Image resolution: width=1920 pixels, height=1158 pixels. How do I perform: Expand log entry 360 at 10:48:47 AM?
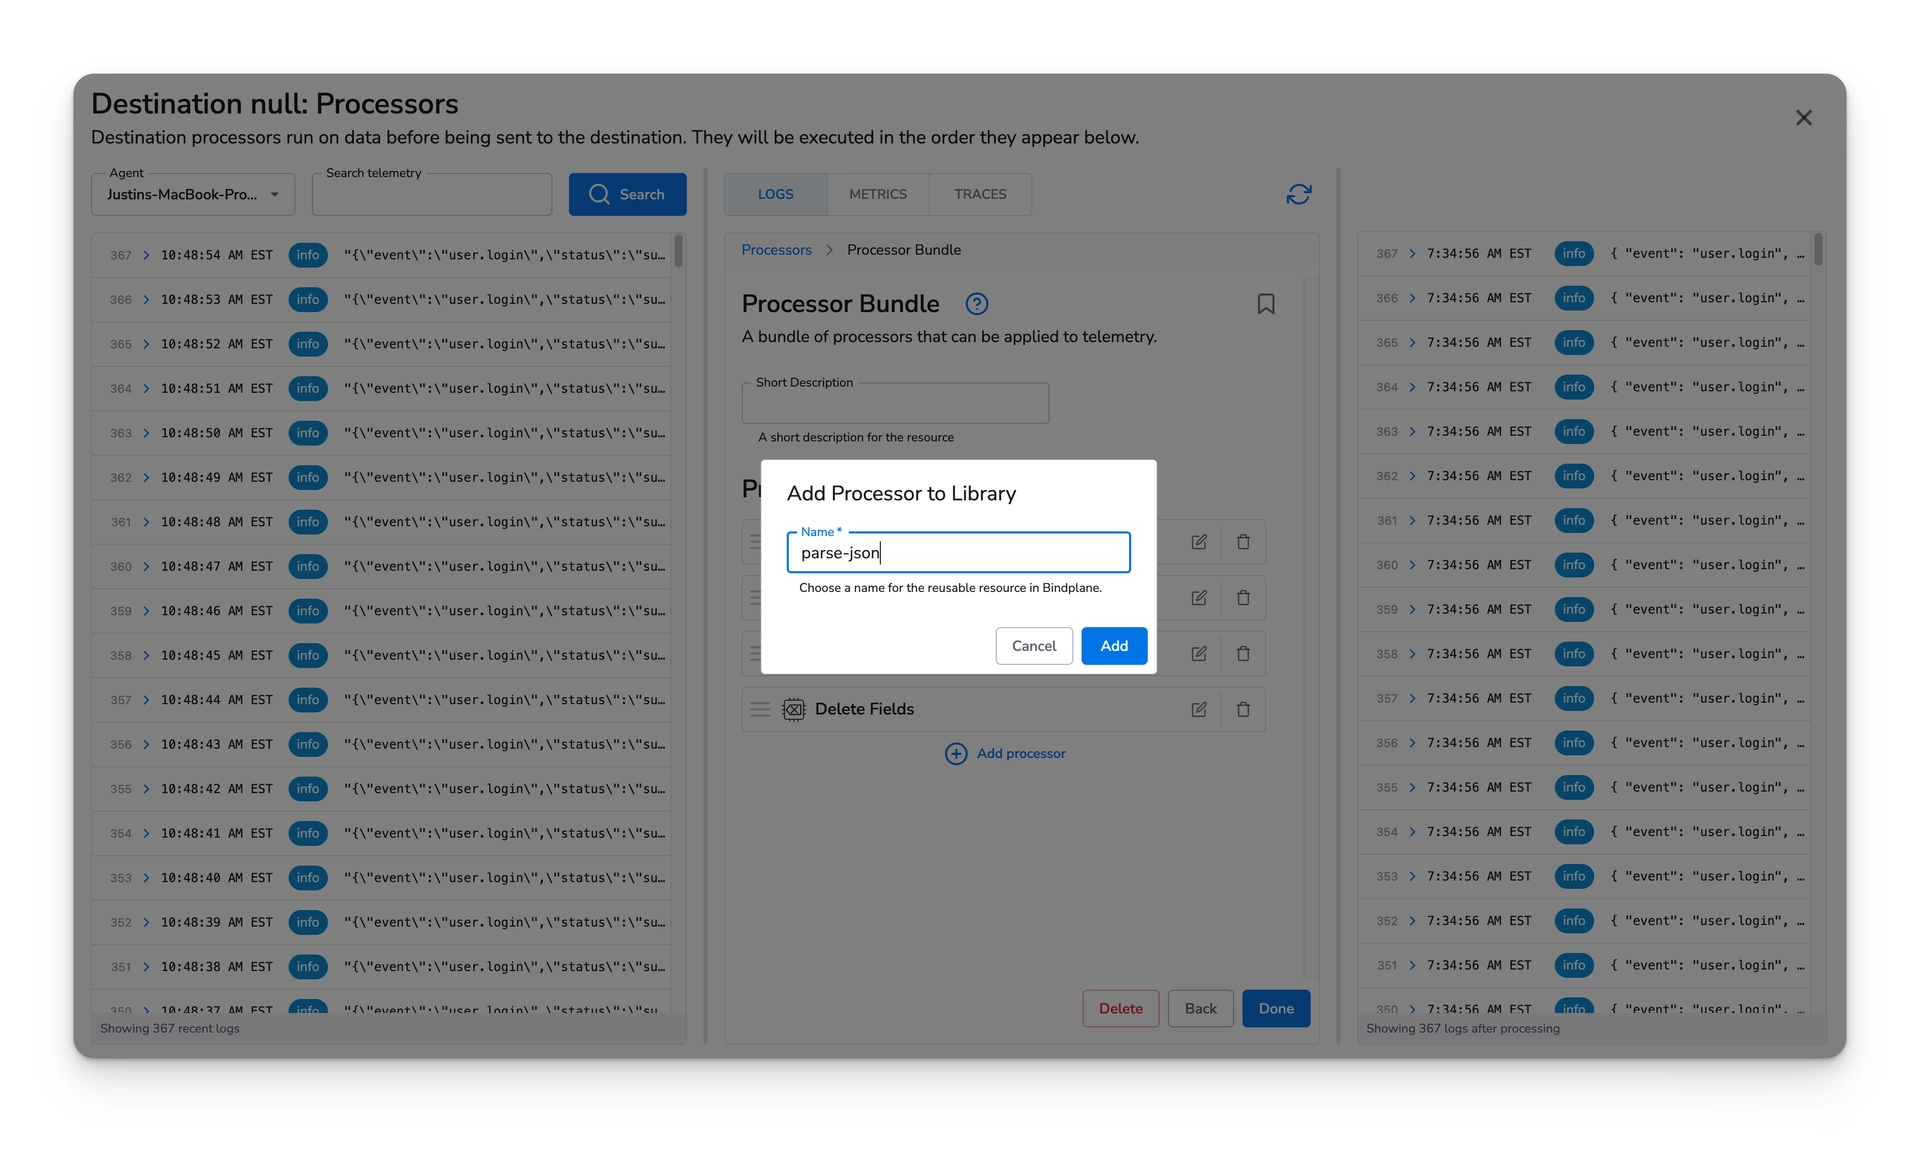(x=146, y=566)
